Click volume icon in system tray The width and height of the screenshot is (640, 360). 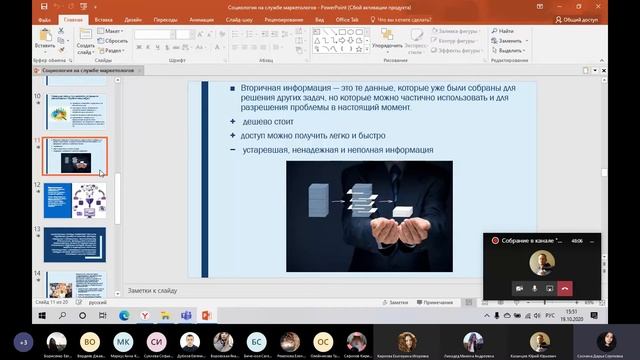pyautogui.click(x=537, y=316)
